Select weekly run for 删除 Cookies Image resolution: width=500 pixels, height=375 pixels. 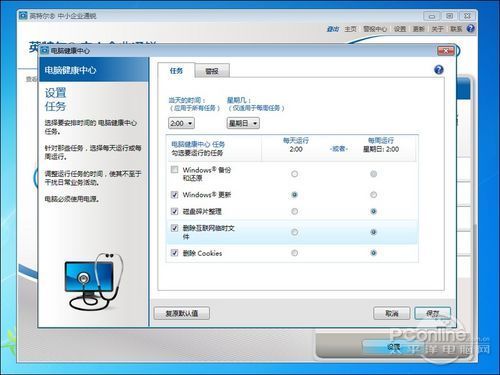point(373,253)
